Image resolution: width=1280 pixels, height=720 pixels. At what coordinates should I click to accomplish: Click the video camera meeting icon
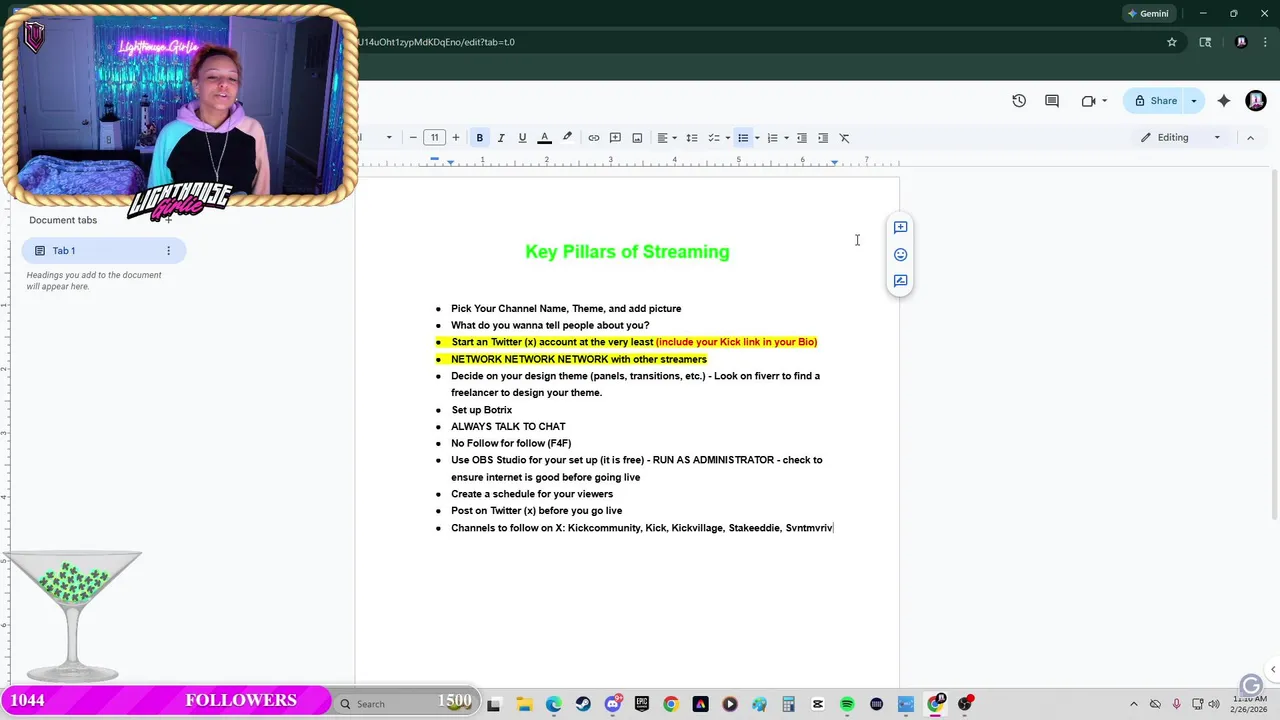click(x=1089, y=101)
